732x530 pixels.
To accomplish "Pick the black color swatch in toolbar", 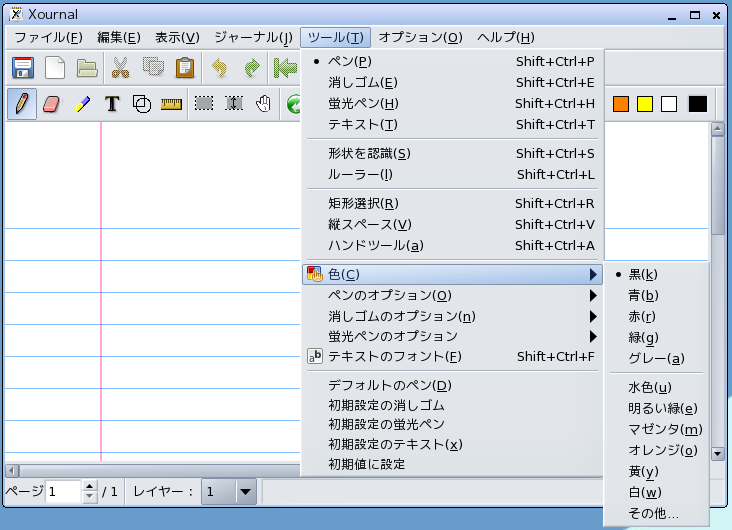I will [x=698, y=104].
